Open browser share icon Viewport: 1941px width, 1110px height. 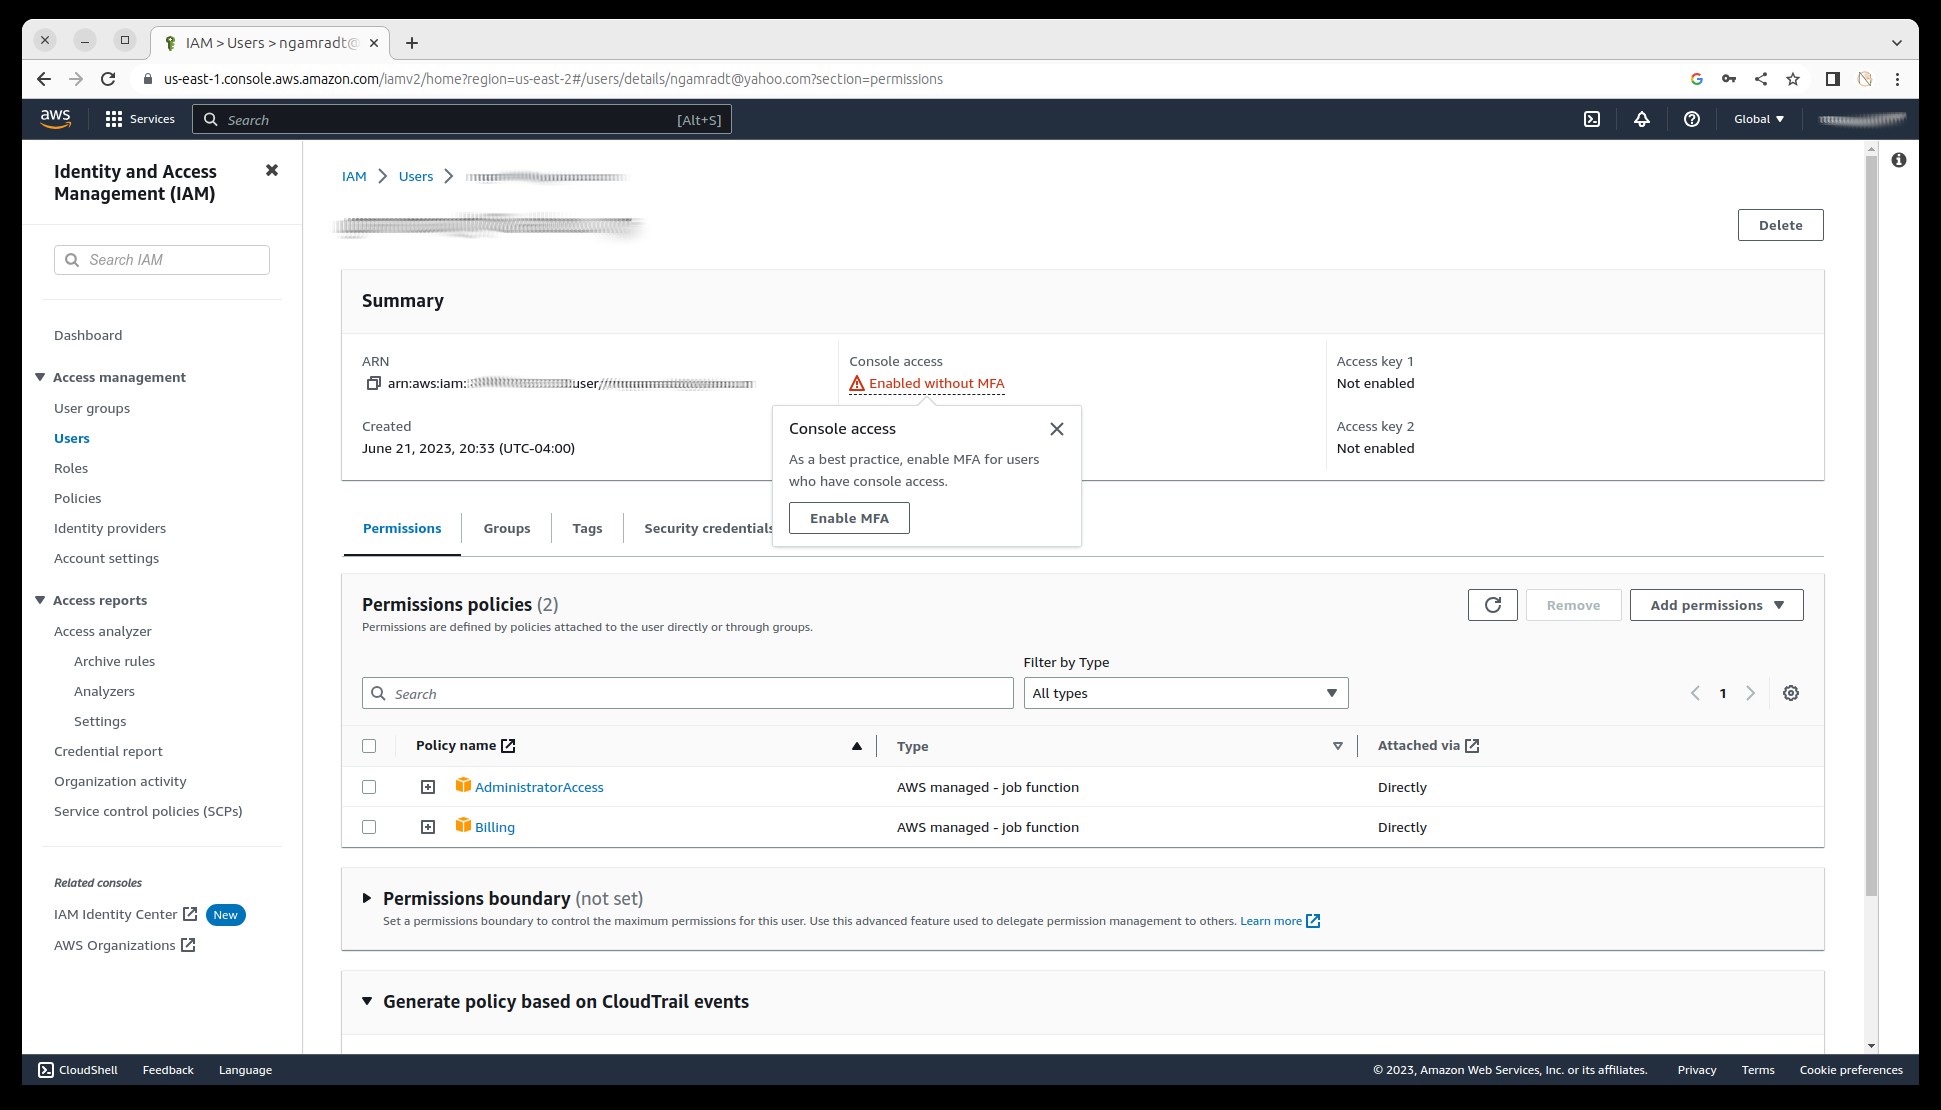coord(1761,79)
